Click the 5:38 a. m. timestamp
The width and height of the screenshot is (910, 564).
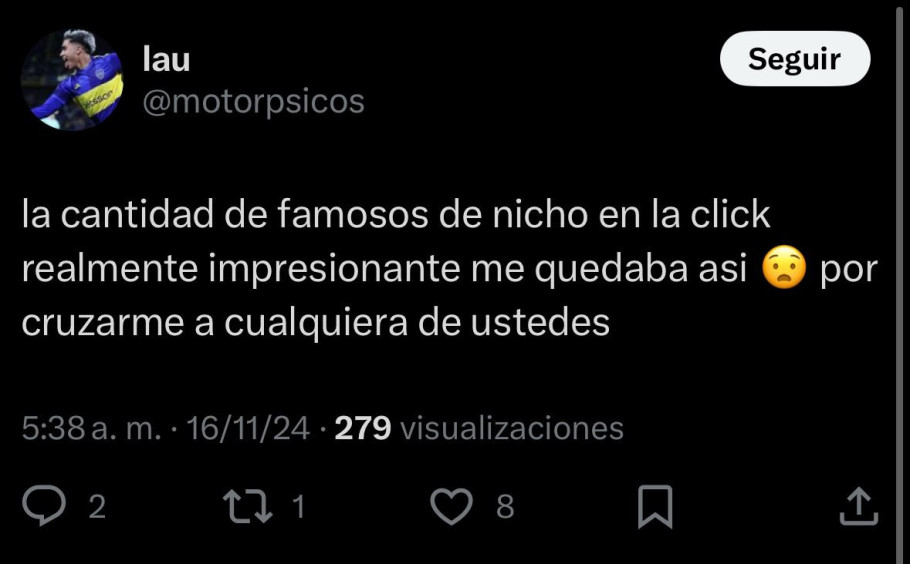point(92,428)
